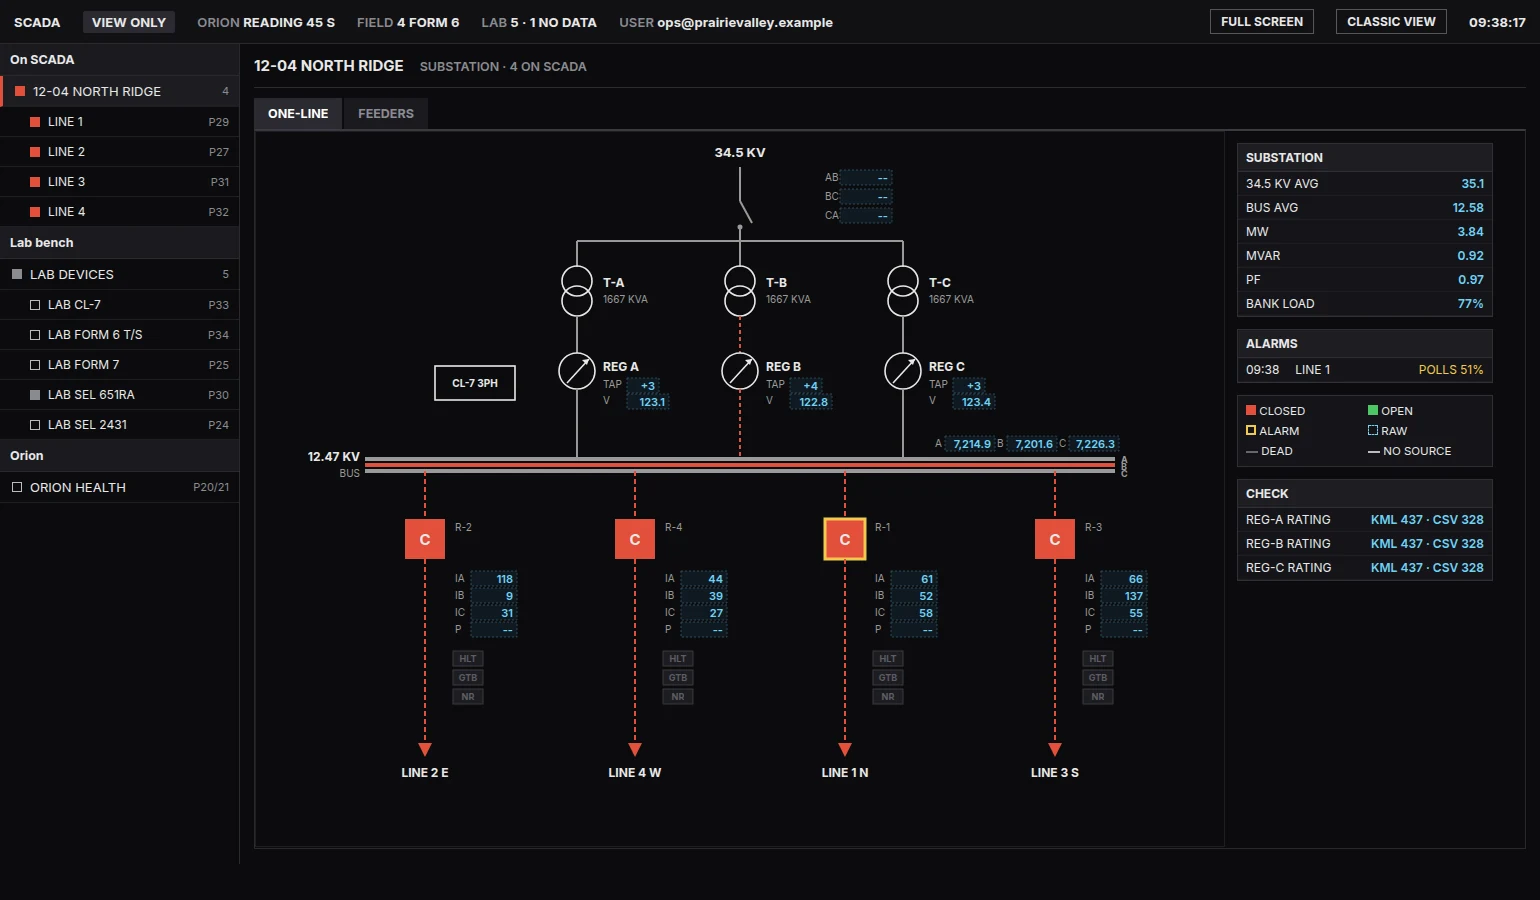The width and height of the screenshot is (1540, 900).
Task: Switch to the FEEDERS tab
Action: point(386,114)
